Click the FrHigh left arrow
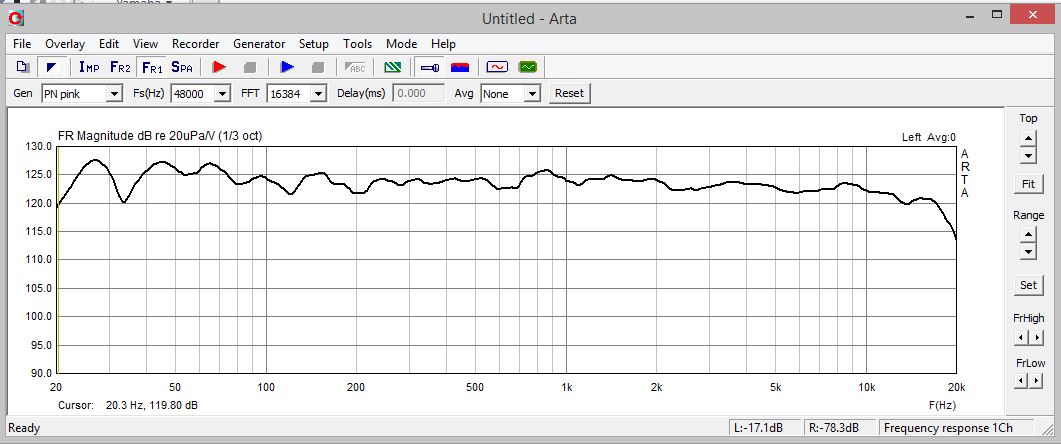The image size is (1061, 444). point(1021,336)
